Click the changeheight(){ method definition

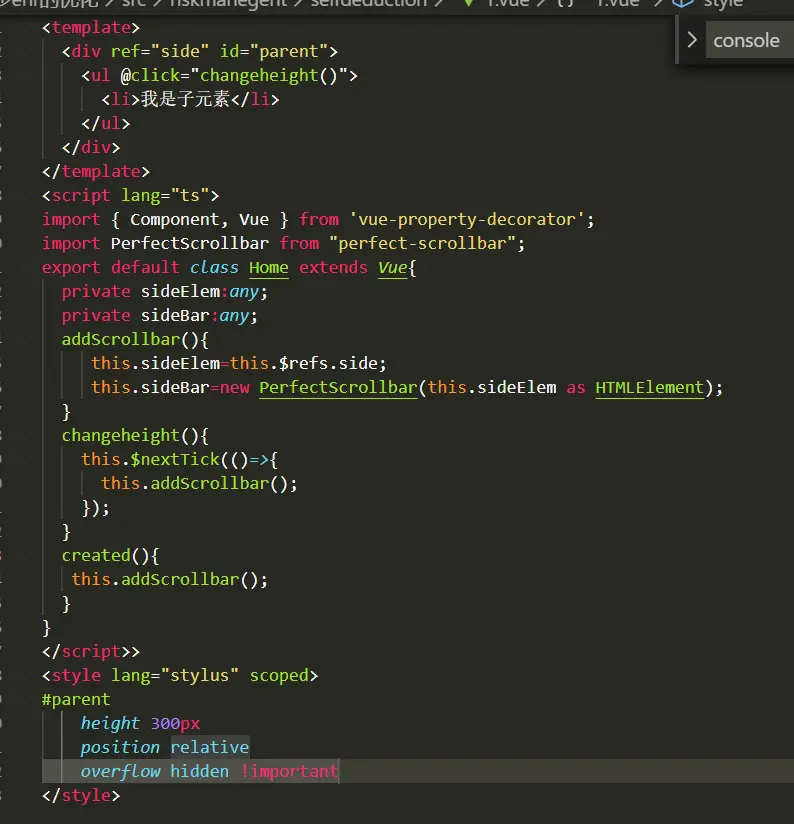[135, 436]
